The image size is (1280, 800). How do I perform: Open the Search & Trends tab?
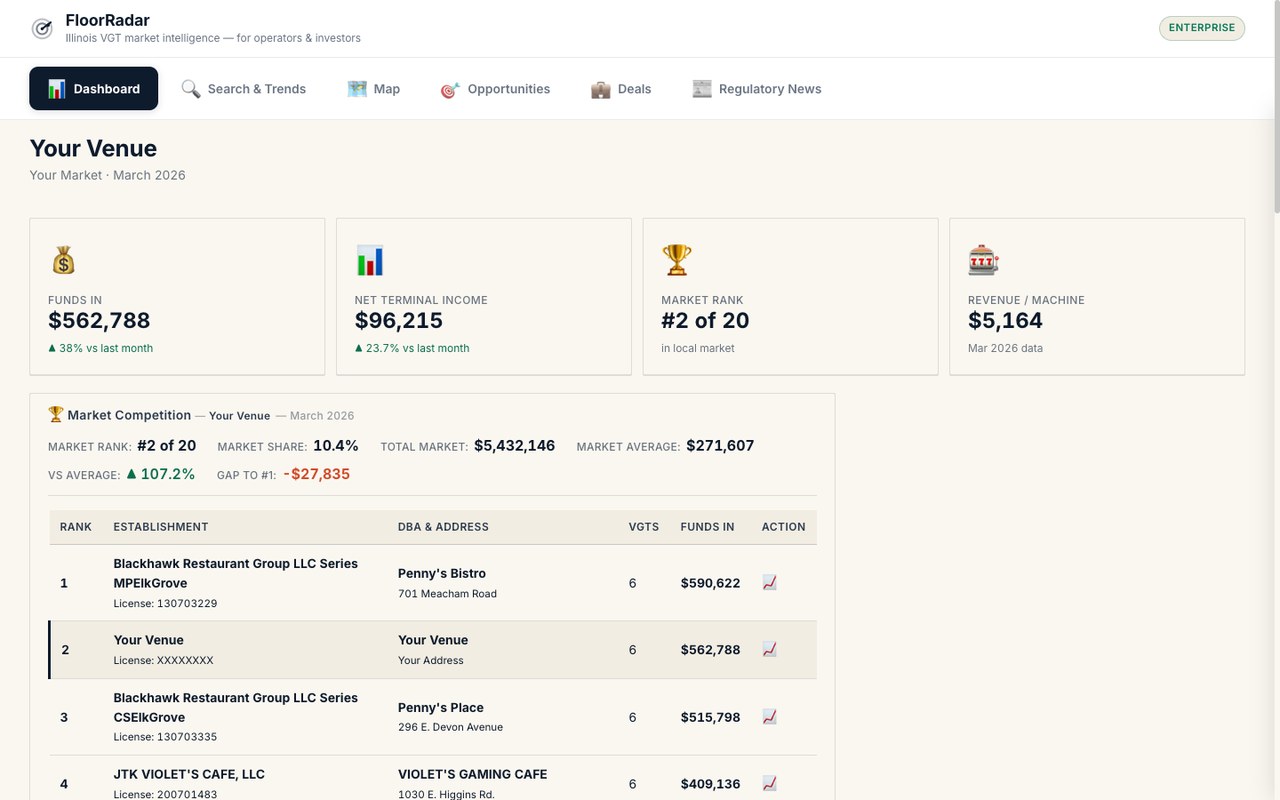[244, 89]
